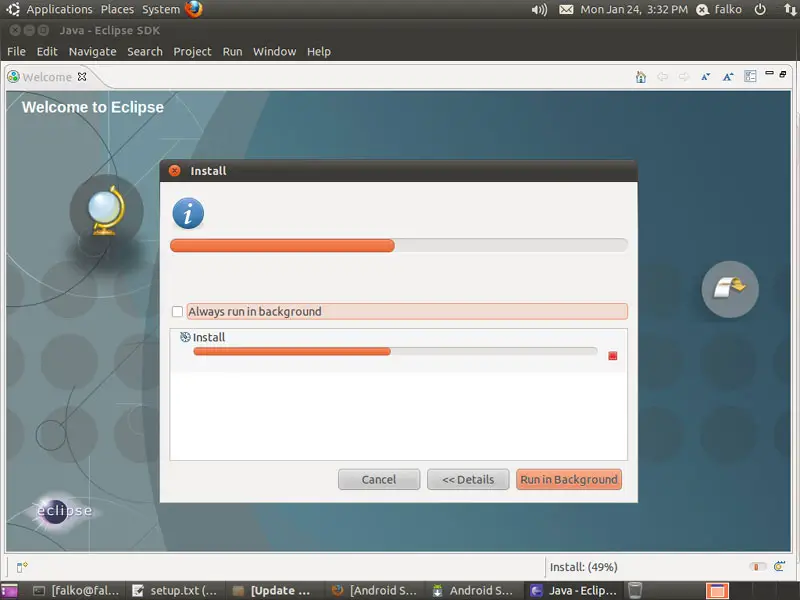800x600 pixels.
Task: Click the reduce font size icon
Action: (x=706, y=77)
